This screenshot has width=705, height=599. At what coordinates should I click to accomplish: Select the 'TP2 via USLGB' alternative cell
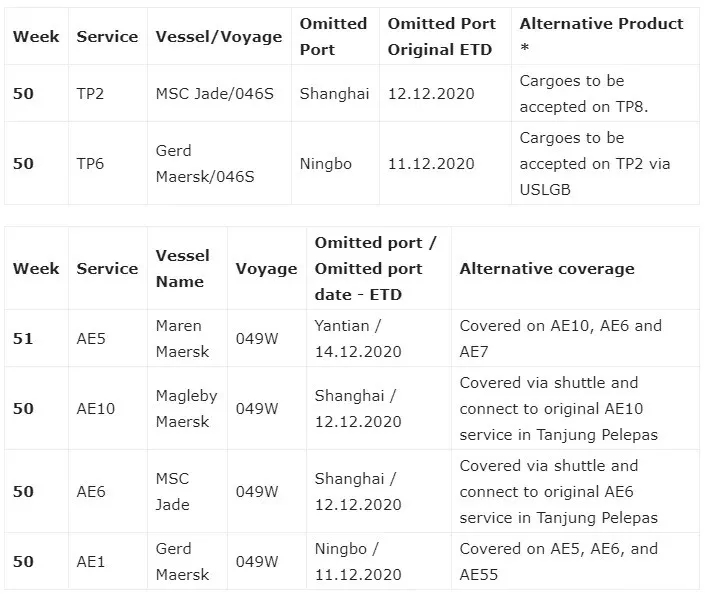[x=585, y=163]
